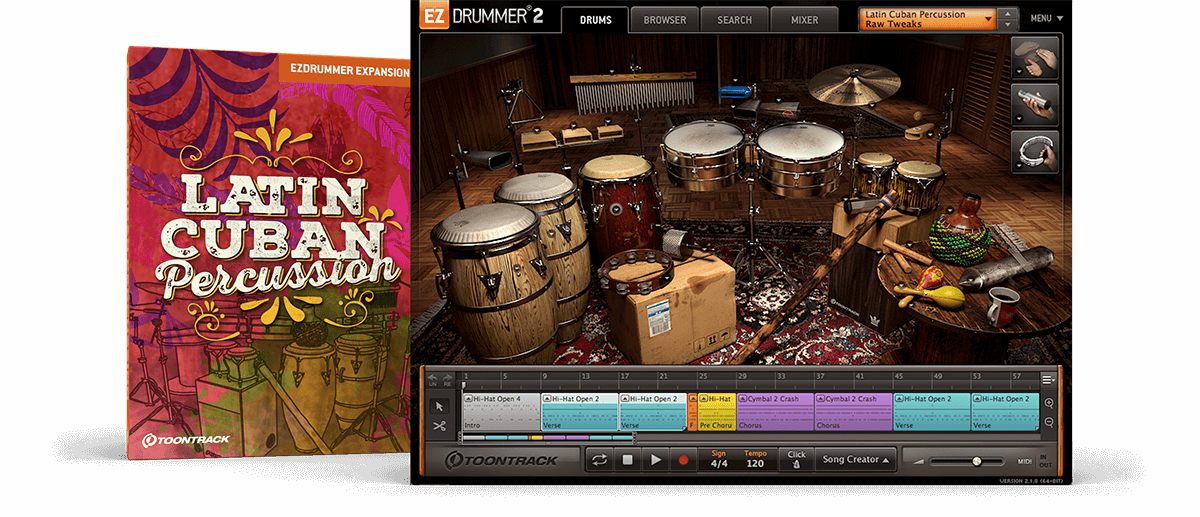Switch to the BROWSER tab

tap(664, 19)
